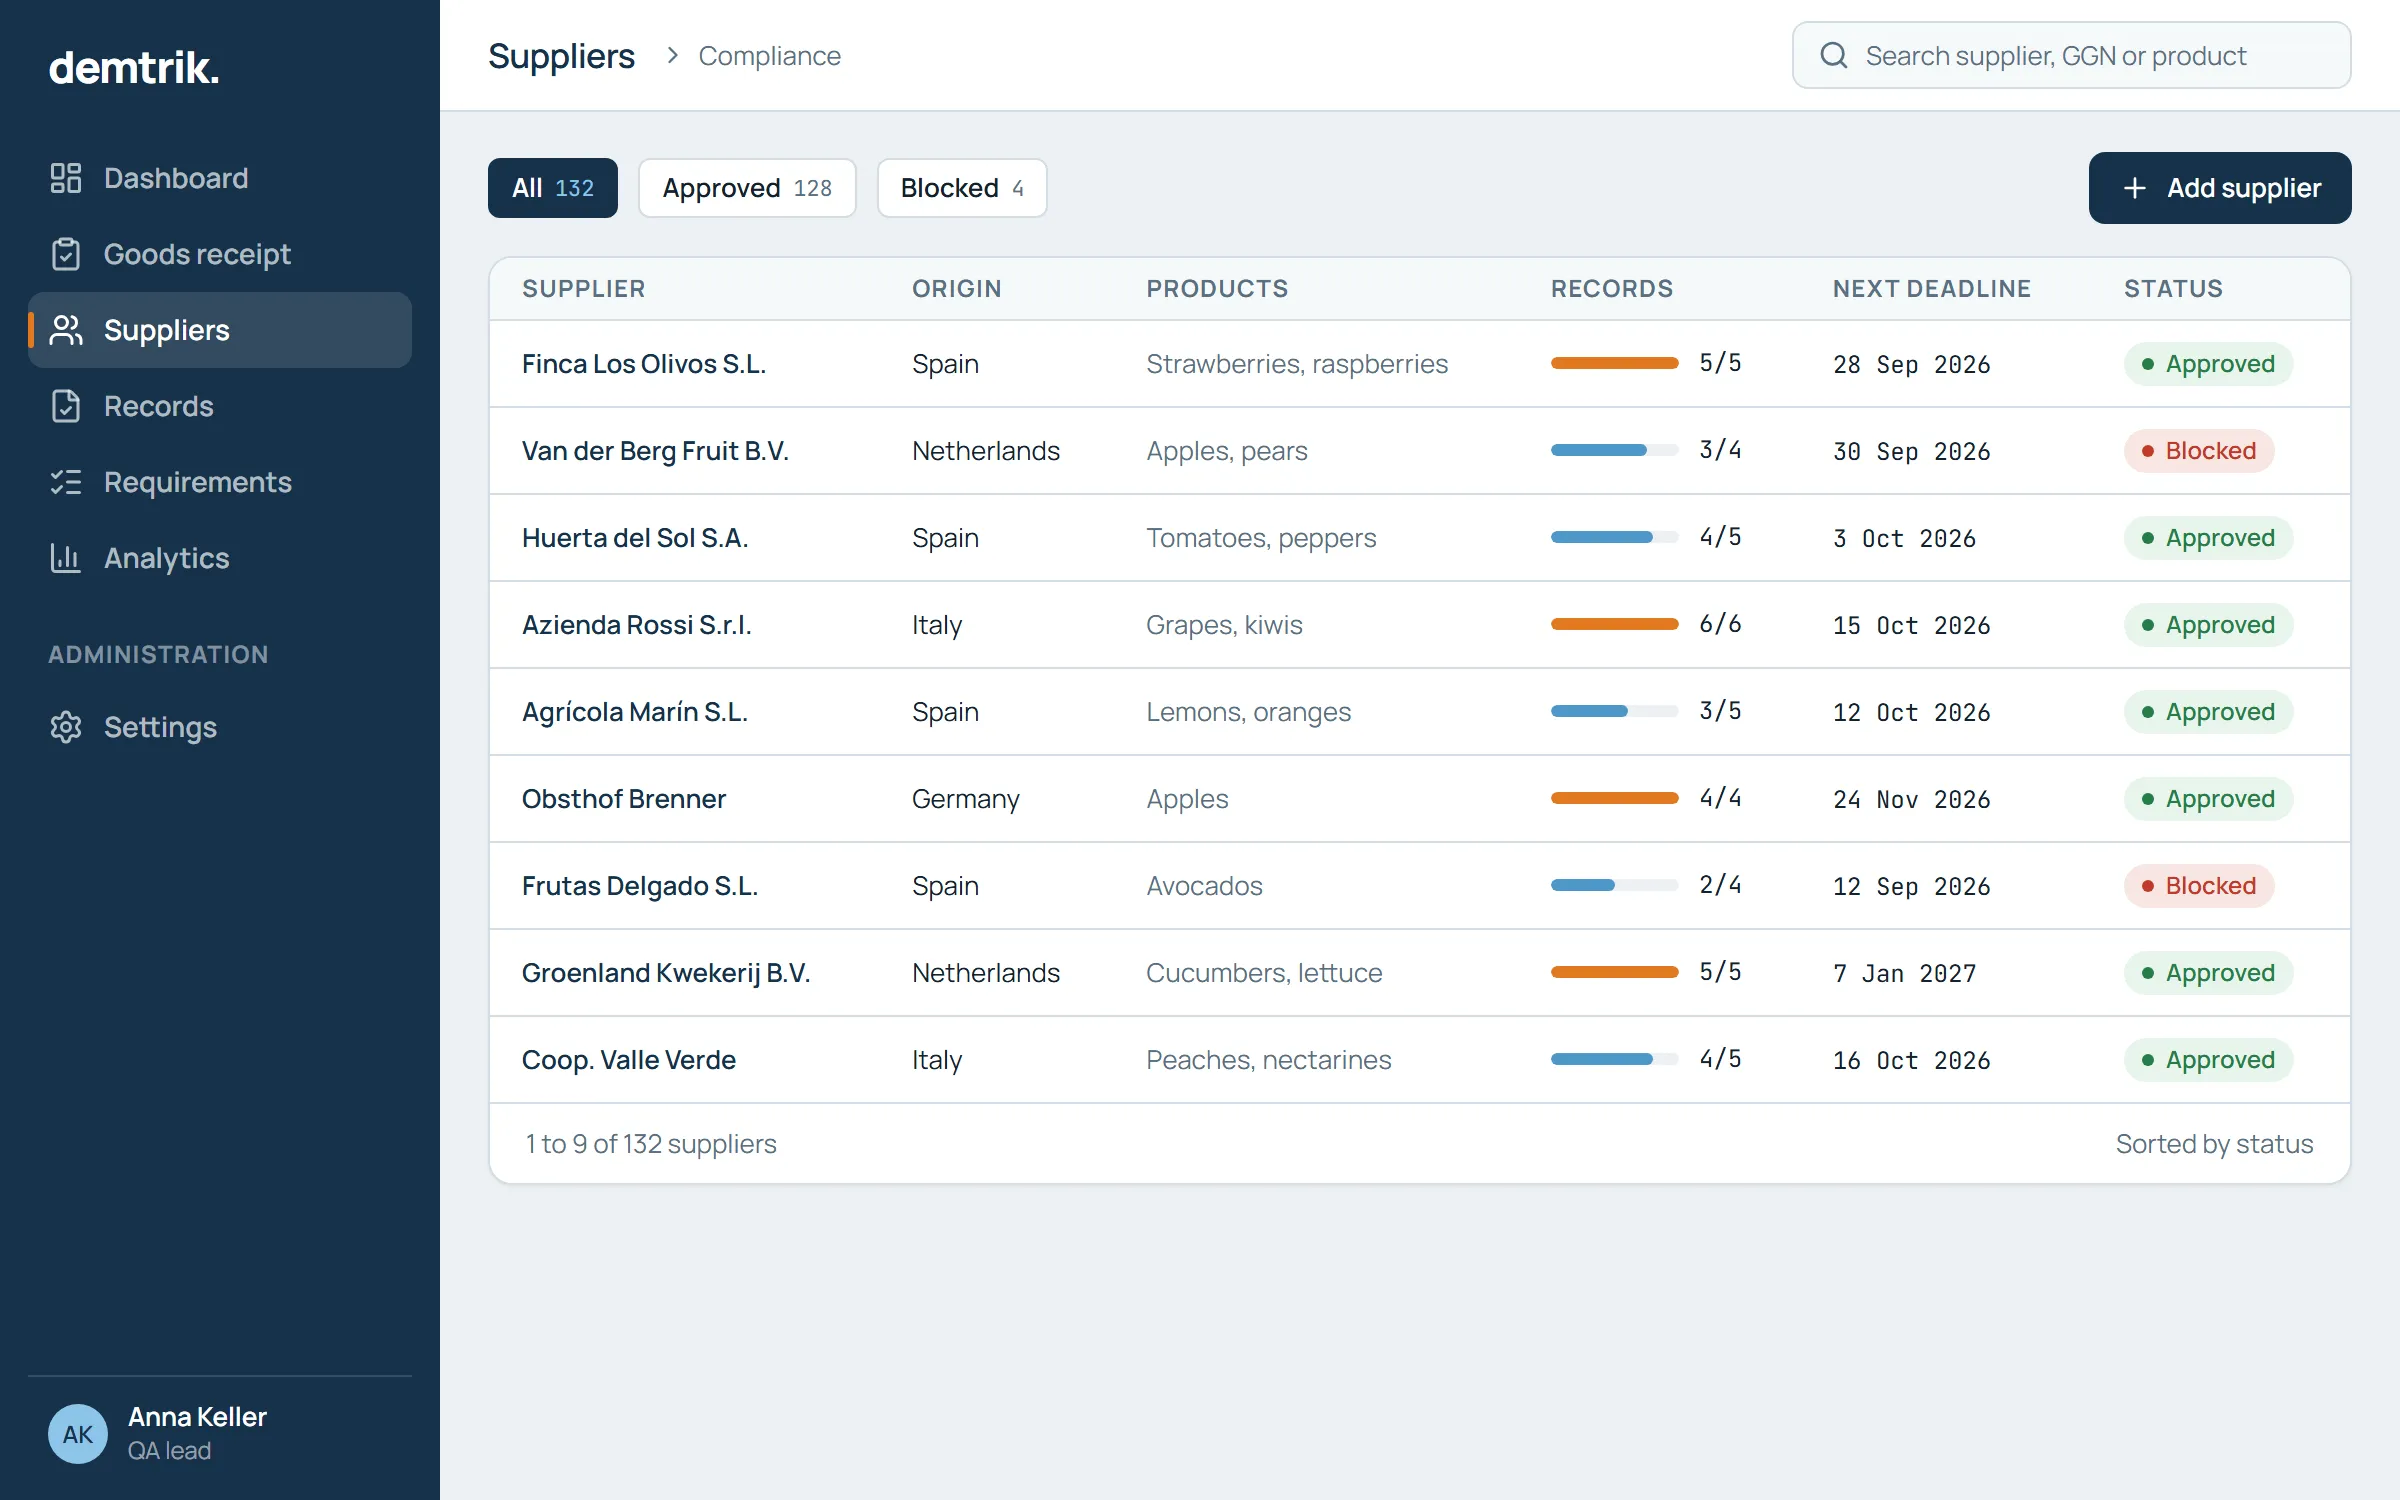Open the Analytics section
The width and height of the screenshot is (2400, 1500).
pyautogui.click(x=220, y=558)
